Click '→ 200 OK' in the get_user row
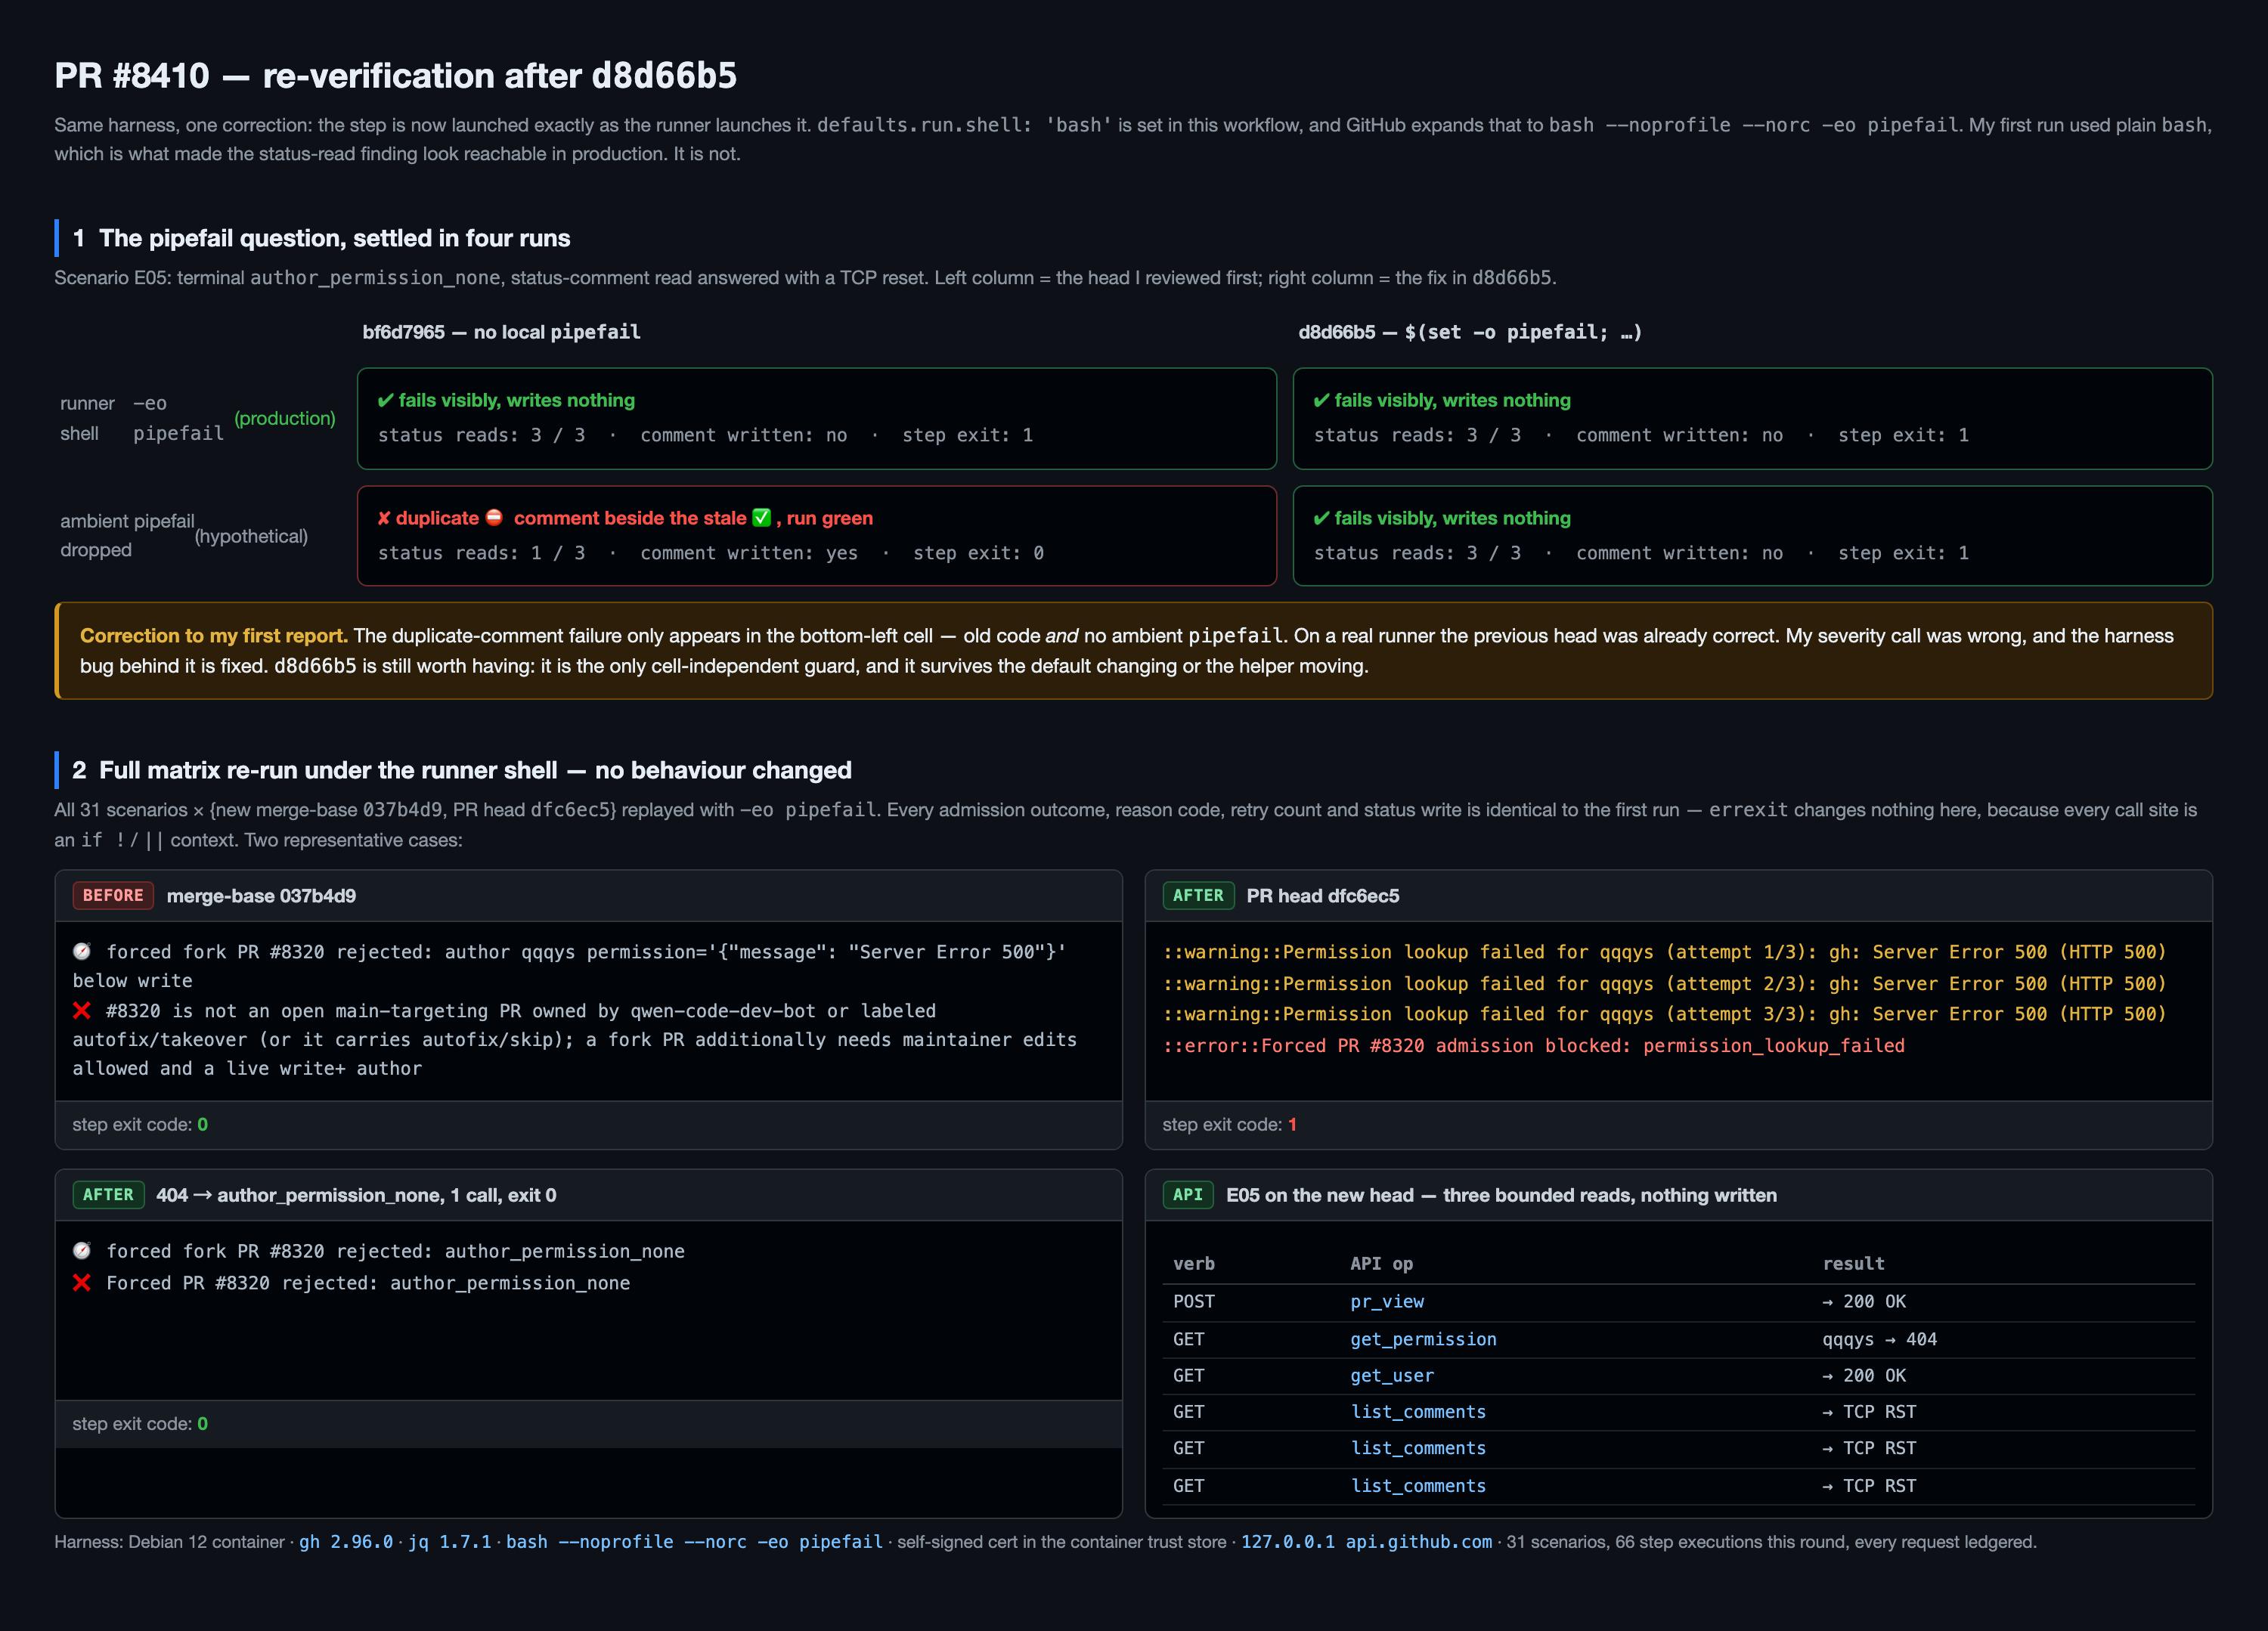Viewport: 2268px width, 1631px height. (x=1864, y=1375)
